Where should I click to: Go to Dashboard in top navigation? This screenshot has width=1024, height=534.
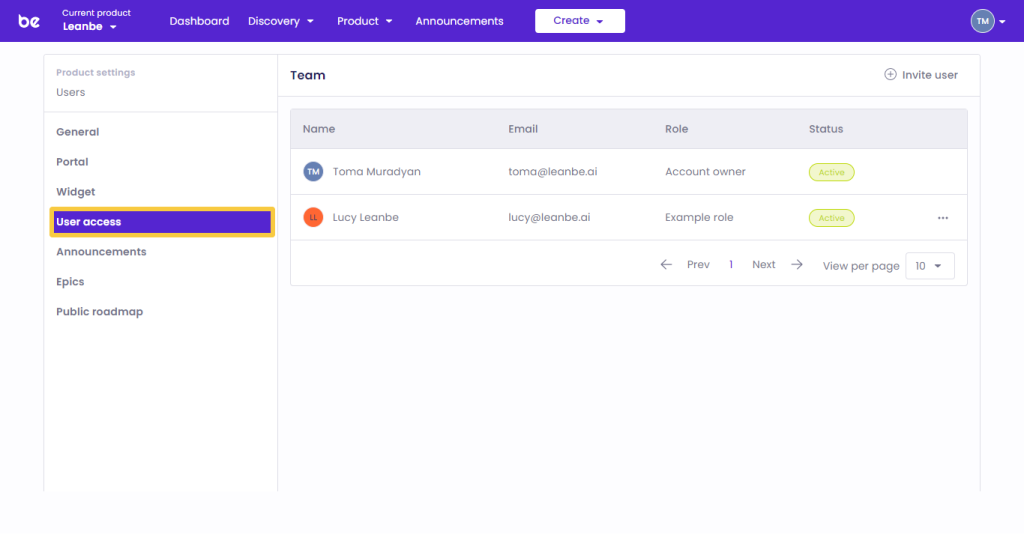(x=199, y=21)
